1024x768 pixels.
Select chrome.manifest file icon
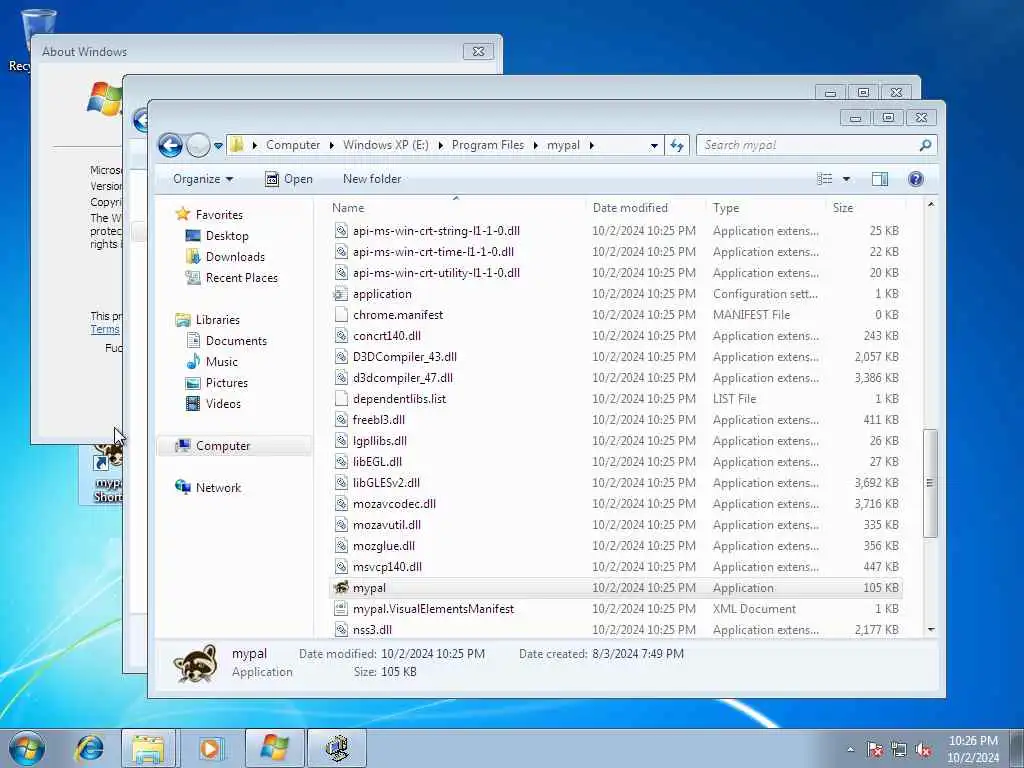341,315
